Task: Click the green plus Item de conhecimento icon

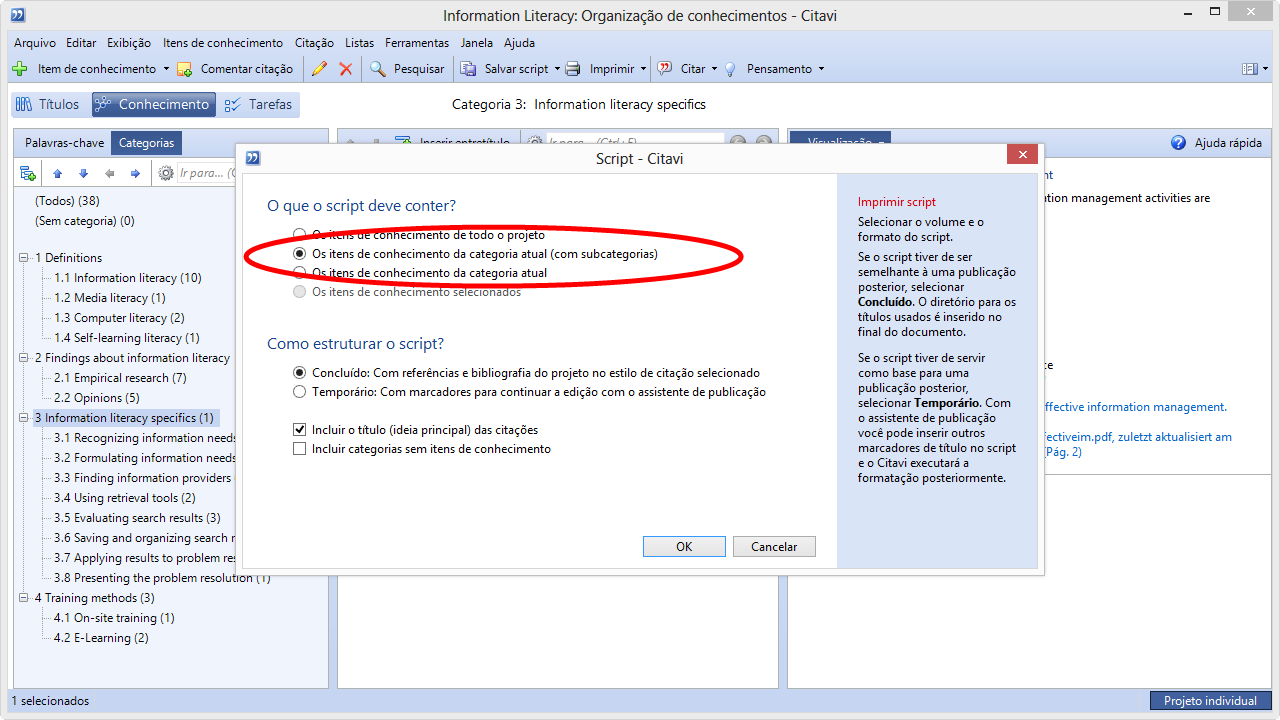Action: [19, 69]
